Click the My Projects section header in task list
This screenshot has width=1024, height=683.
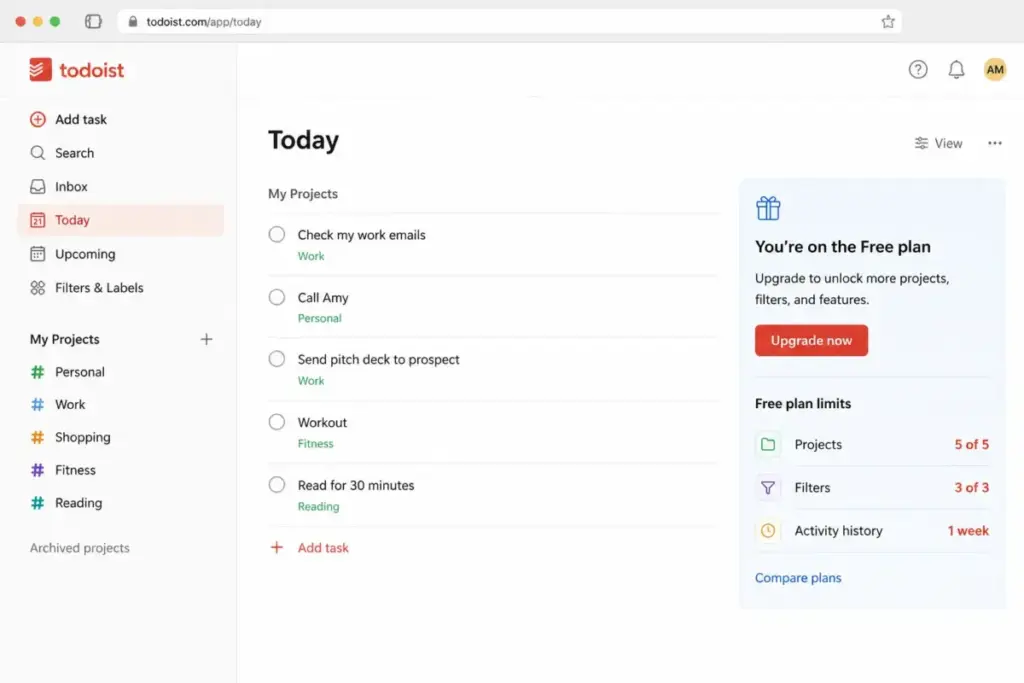pyautogui.click(x=303, y=194)
